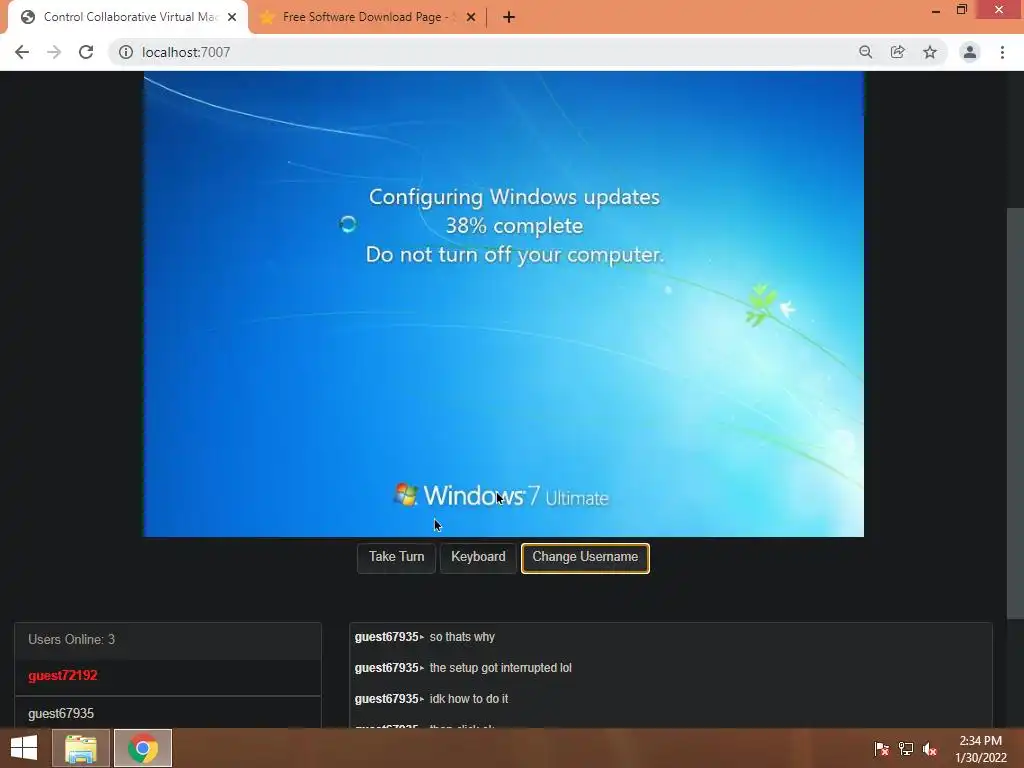Click the browser forward arrow
This screenshot has width=1024, height=768.
pos(54,52)
